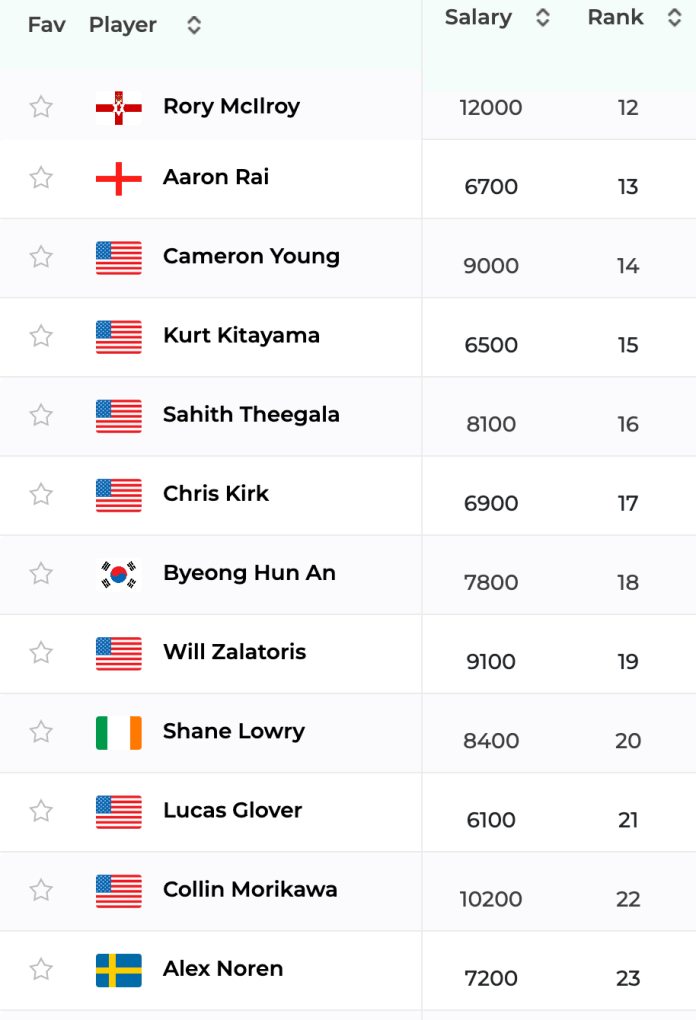
Task: Mark Kurt Kitayama as favorite
Action: [x=41, y=336]
